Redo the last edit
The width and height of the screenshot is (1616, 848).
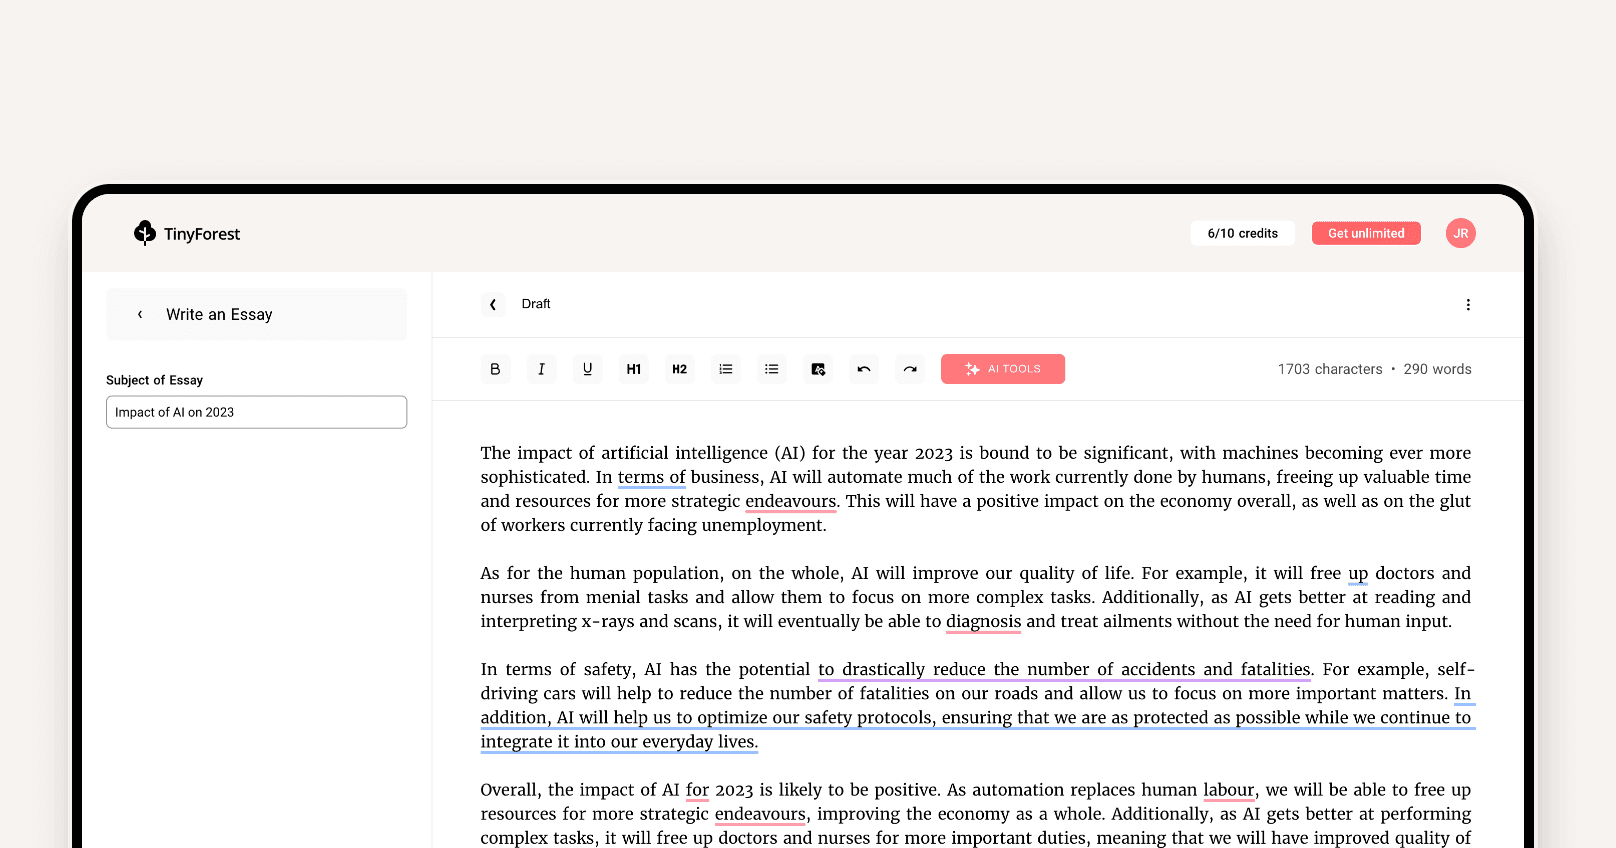pos(910,369)
